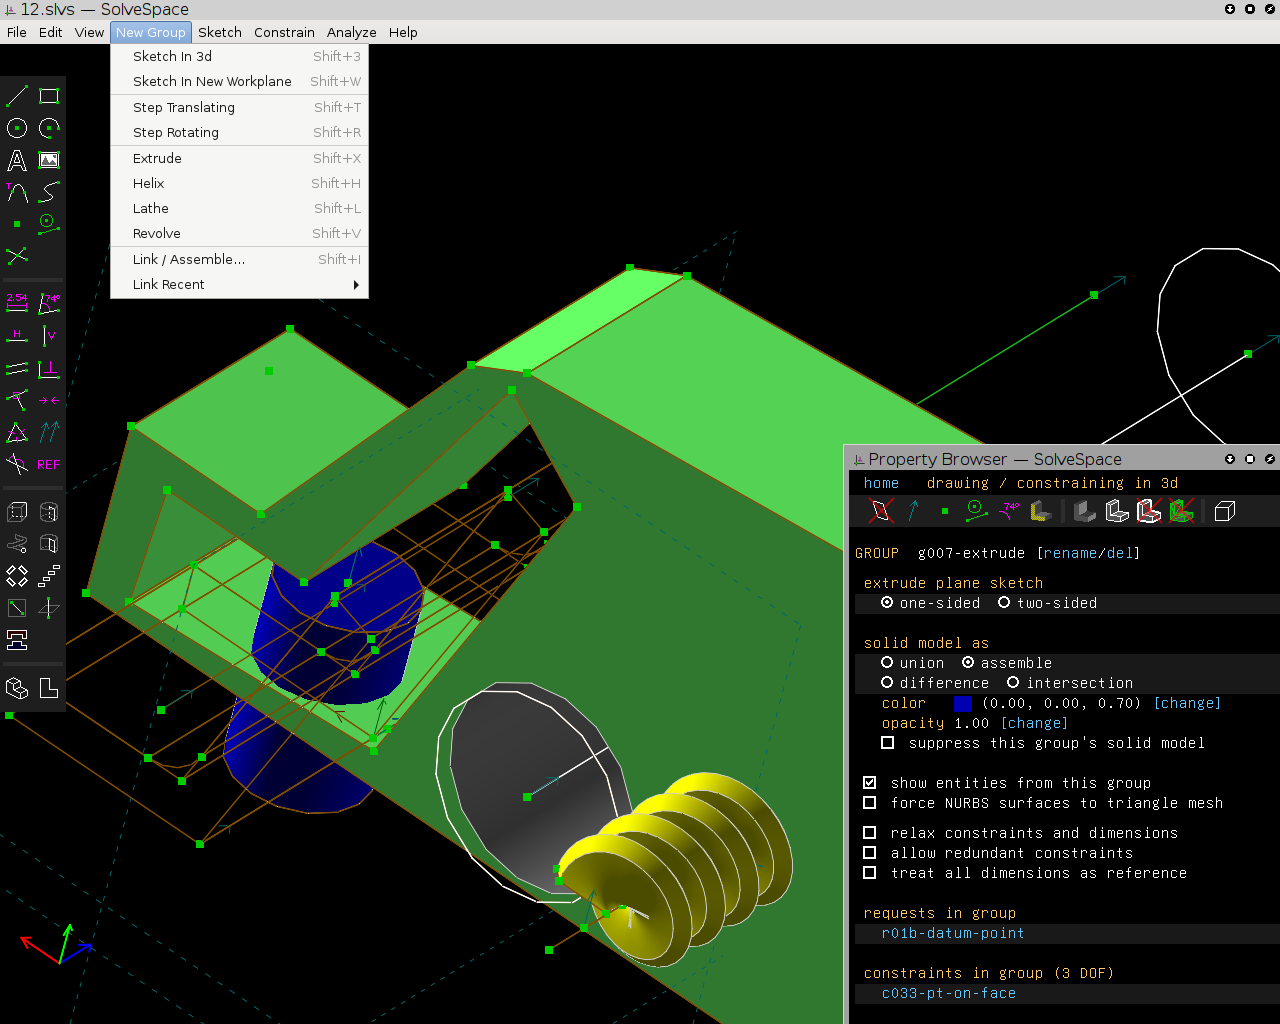Apply distance or diameter constraint

[x=17, y=303]
